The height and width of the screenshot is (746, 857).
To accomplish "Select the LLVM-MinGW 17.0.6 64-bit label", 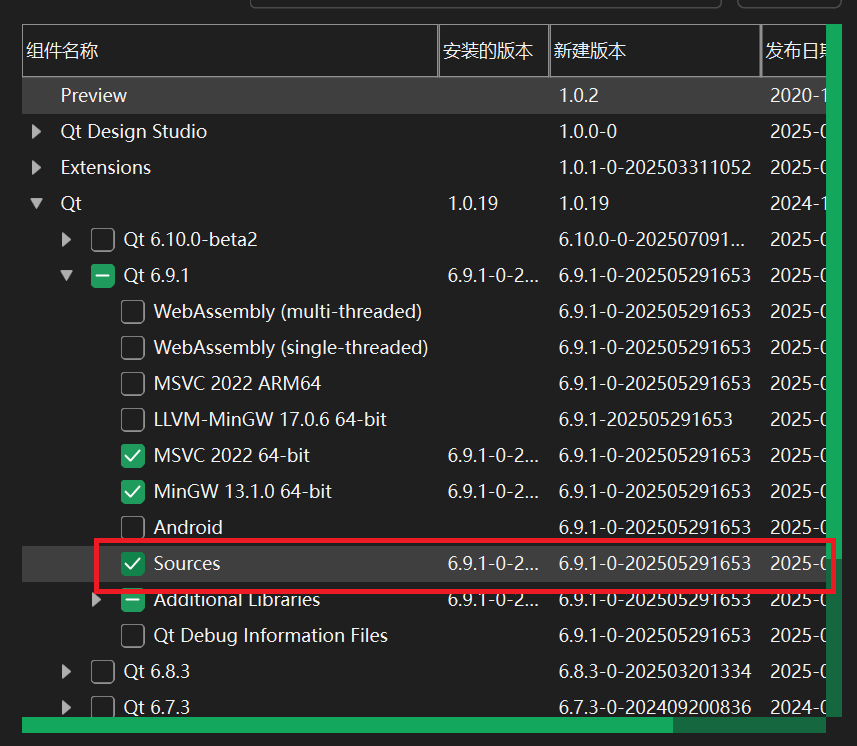I will 270,420.
